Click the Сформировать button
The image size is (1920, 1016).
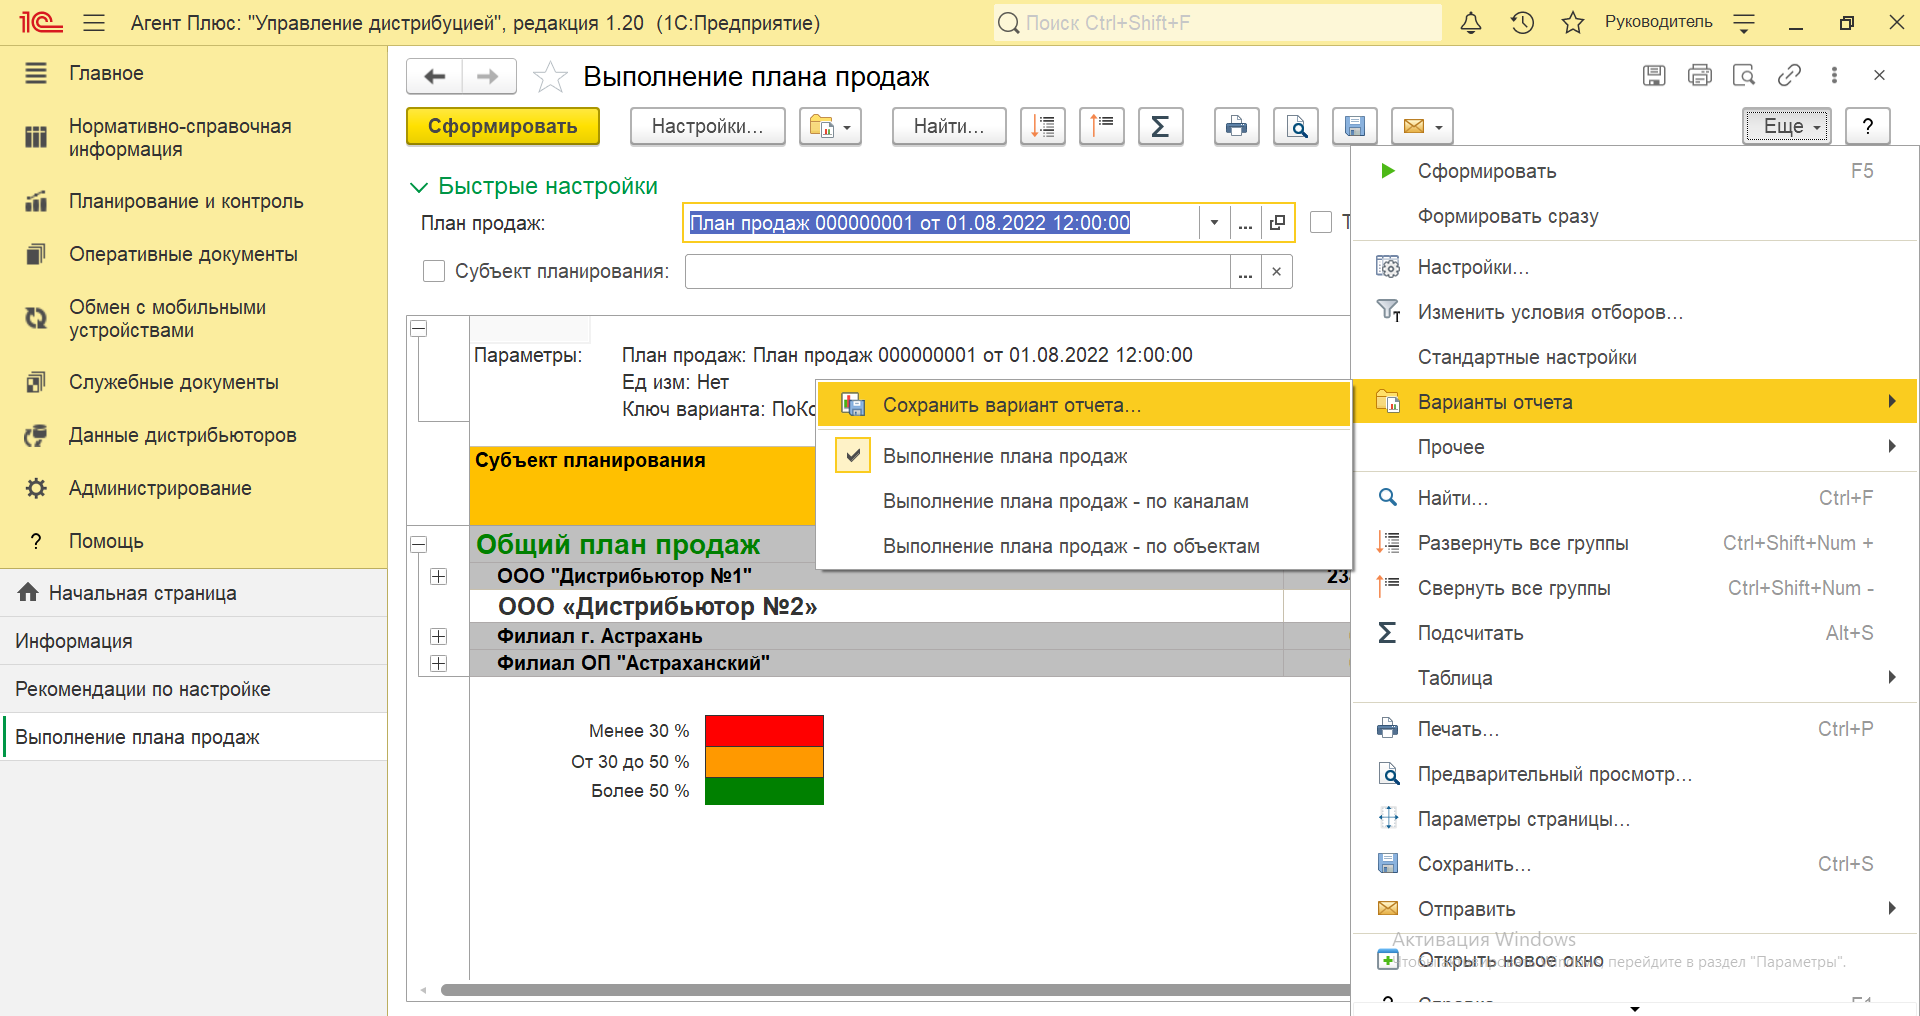[x=503, y=126]
